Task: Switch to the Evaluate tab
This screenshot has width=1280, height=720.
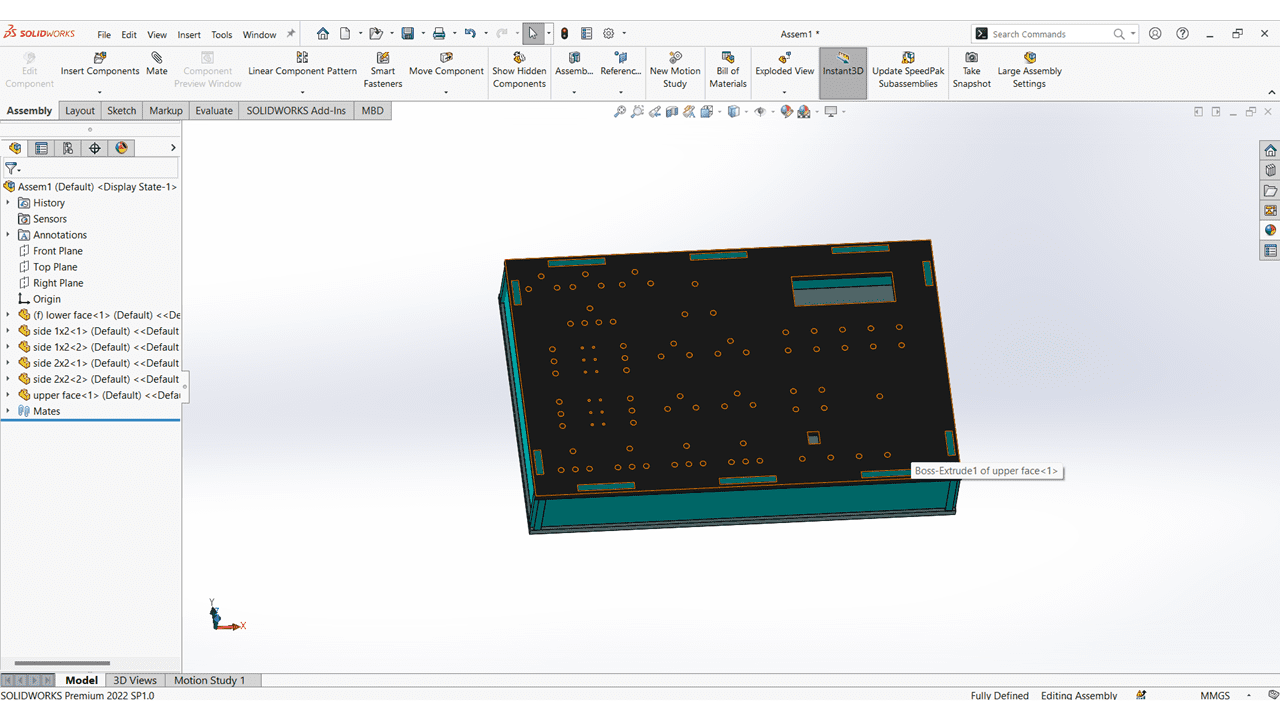Action: (214, 111)
